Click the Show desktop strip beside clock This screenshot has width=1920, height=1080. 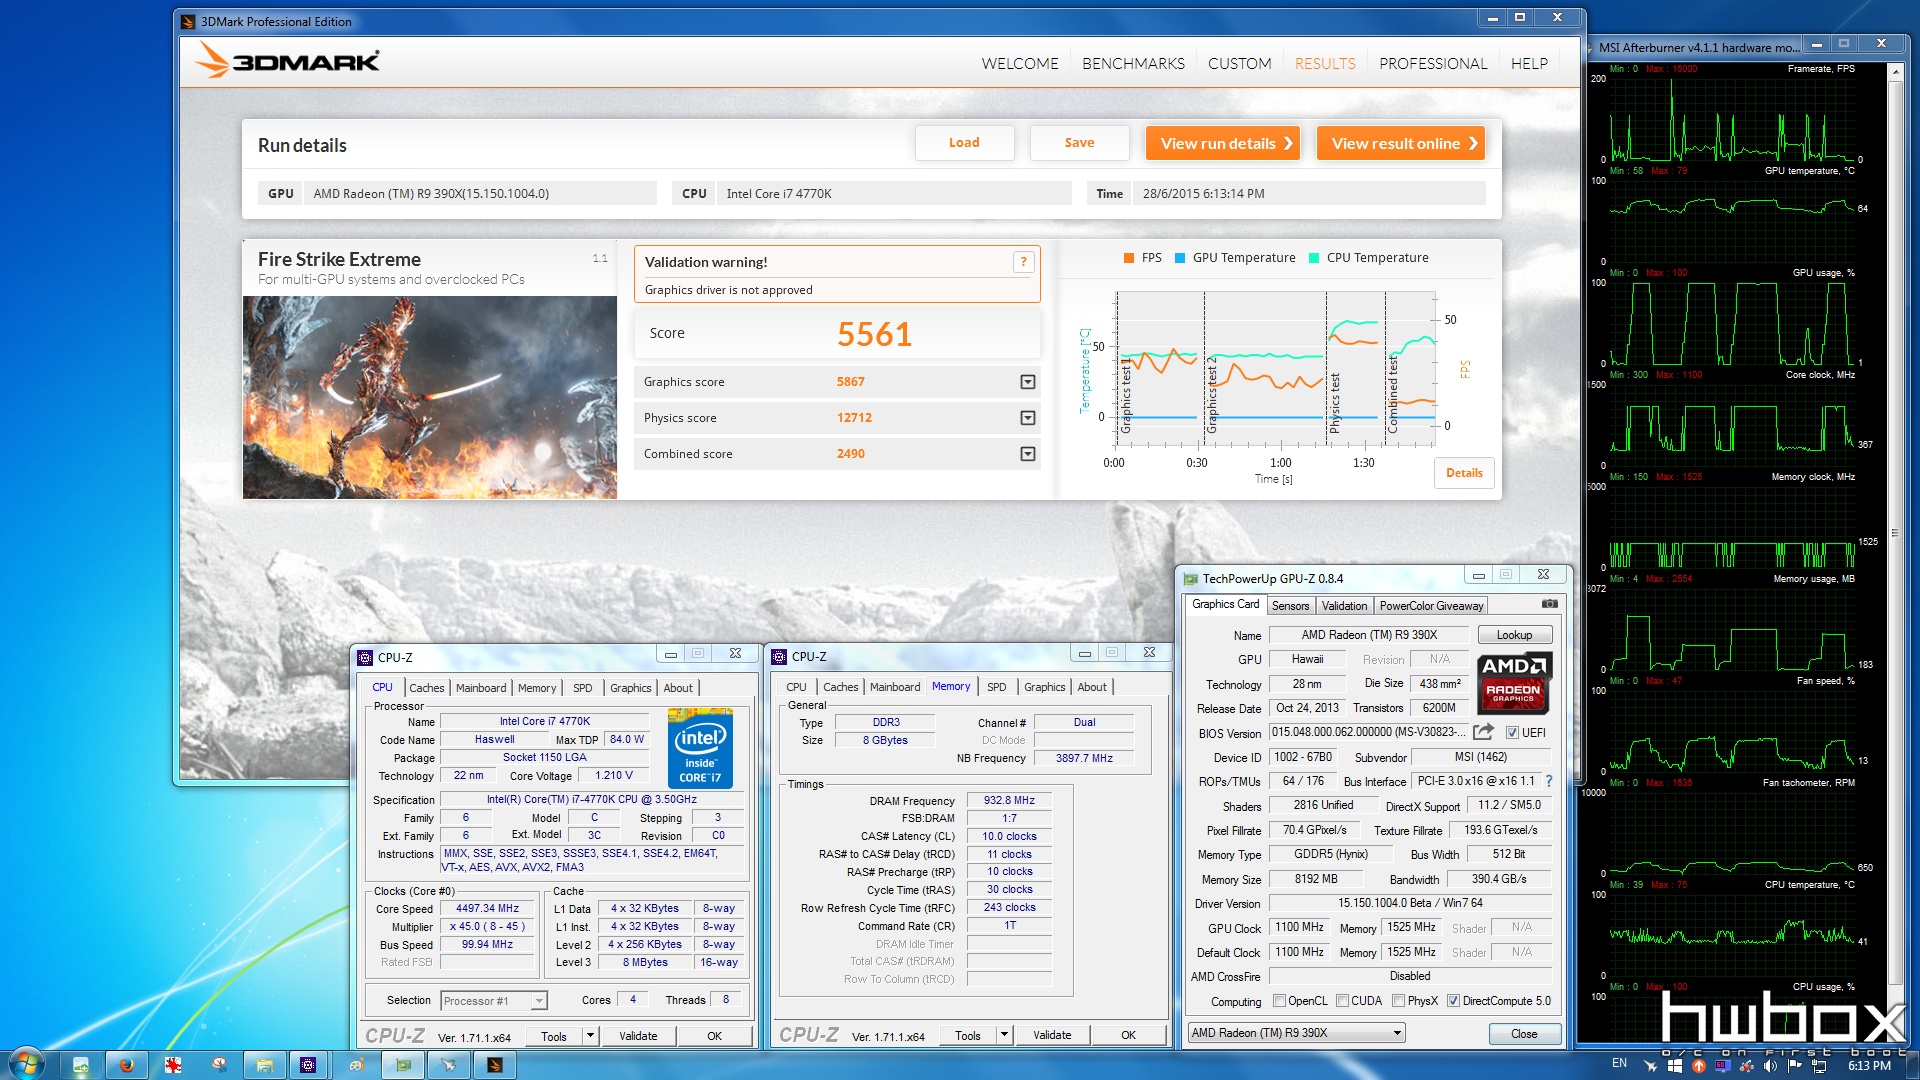[1912, 1065]
